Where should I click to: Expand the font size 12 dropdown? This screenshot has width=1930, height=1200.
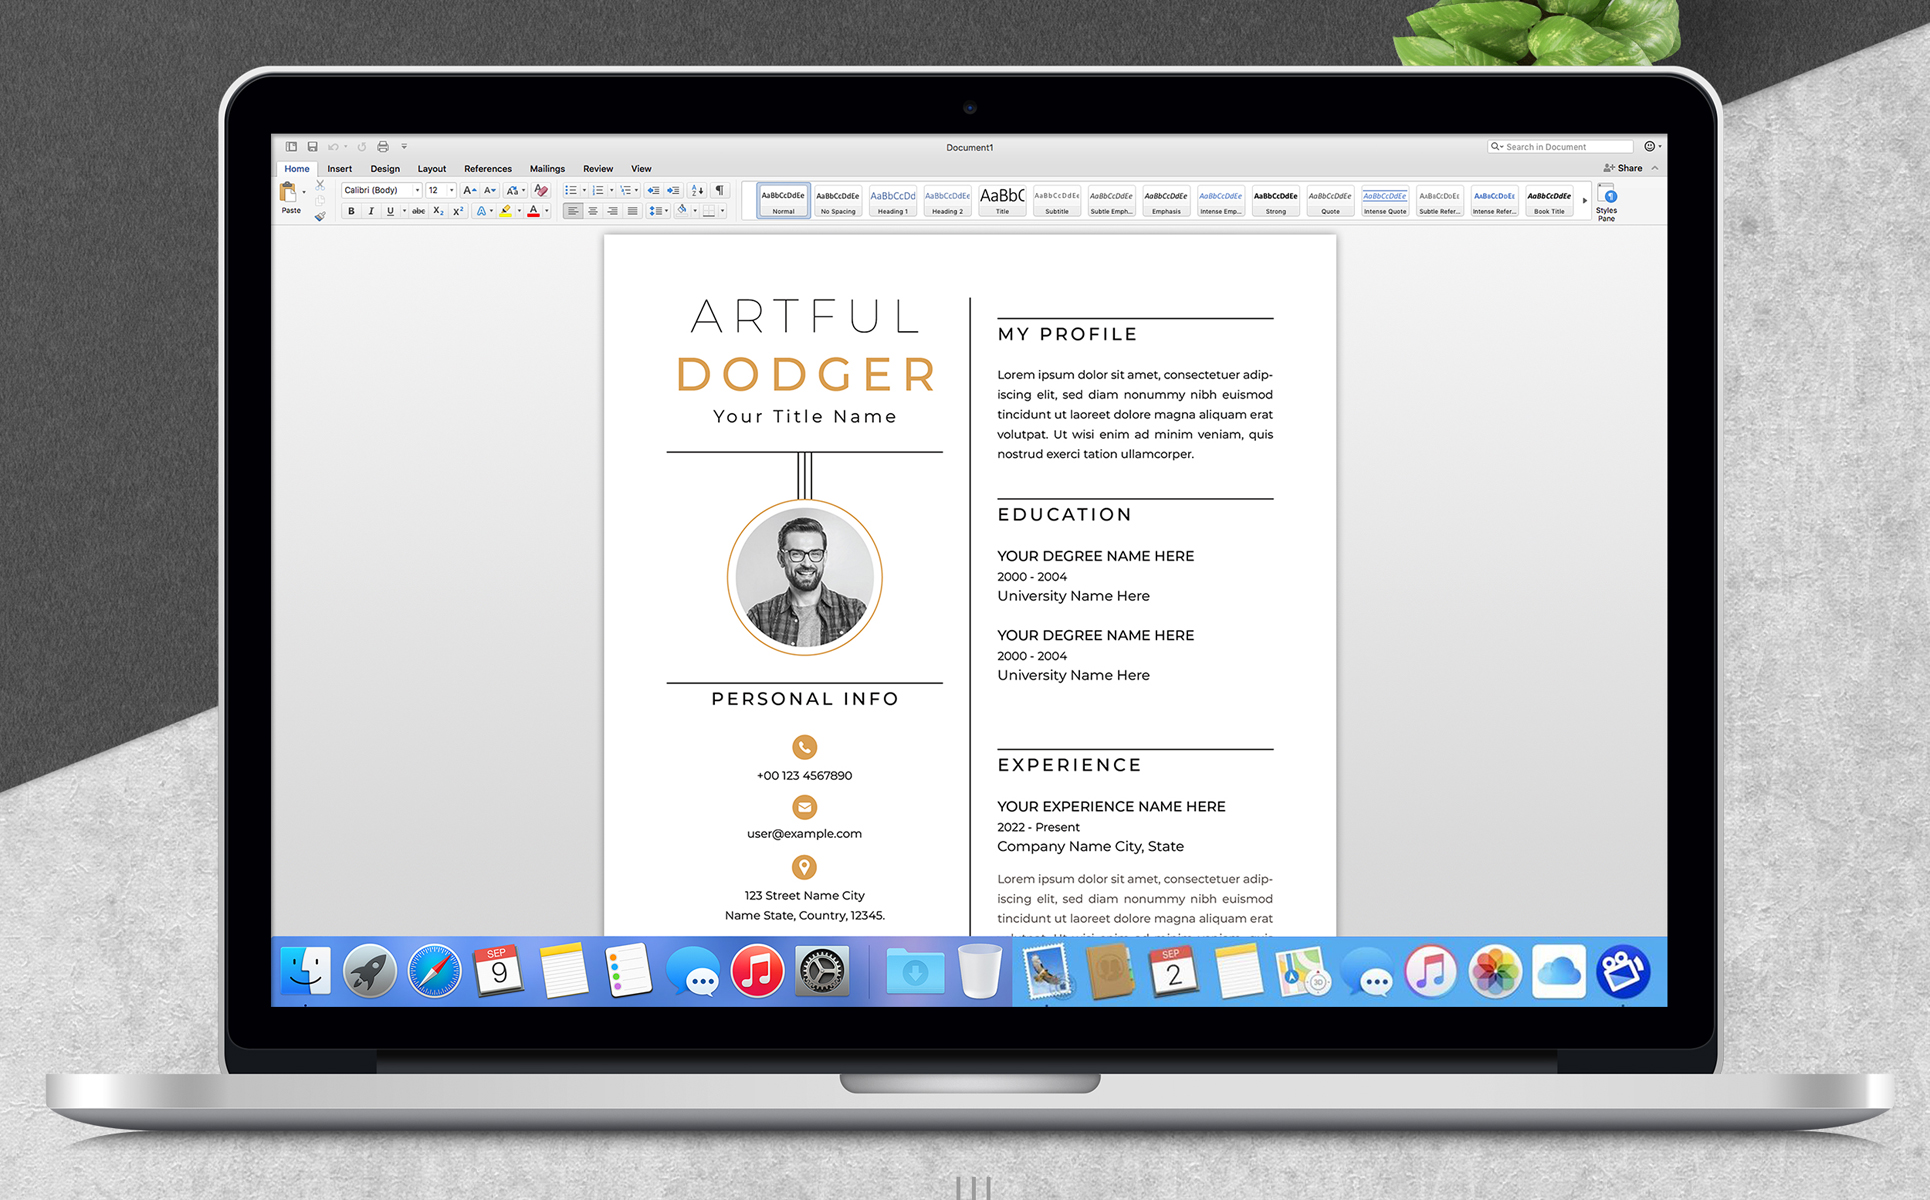[x=451, y=190]
